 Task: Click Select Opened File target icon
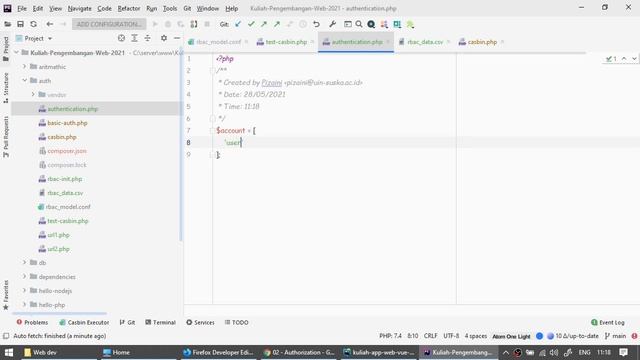(x=121, y=38)
